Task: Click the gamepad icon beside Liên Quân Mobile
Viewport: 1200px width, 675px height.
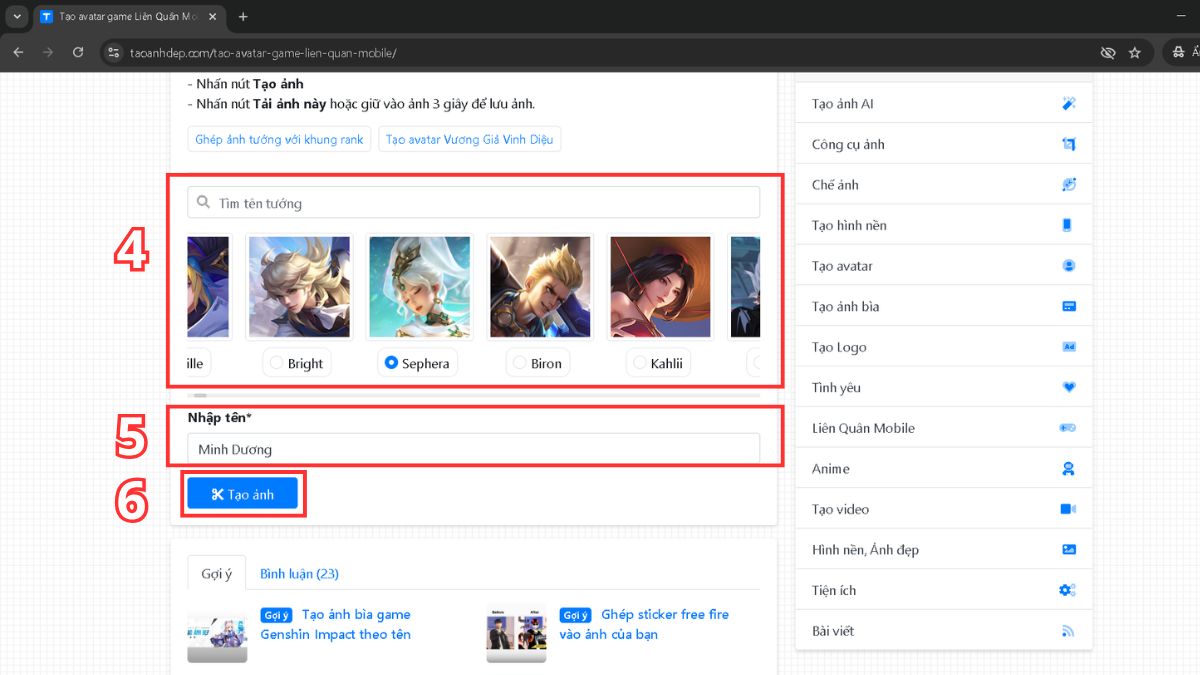Action: coord(1068,428)
